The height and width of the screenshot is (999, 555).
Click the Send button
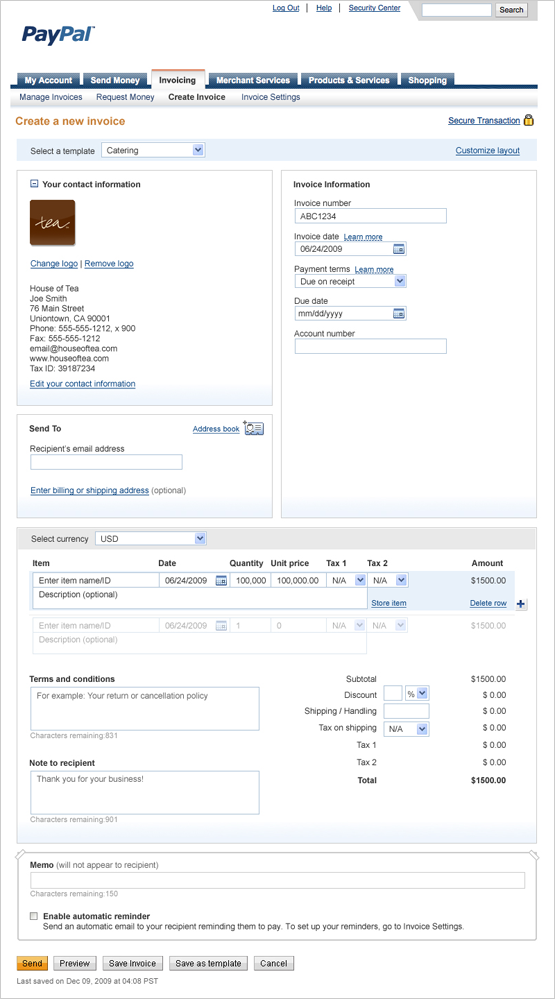pyautogui.click(x=32, y=963)
